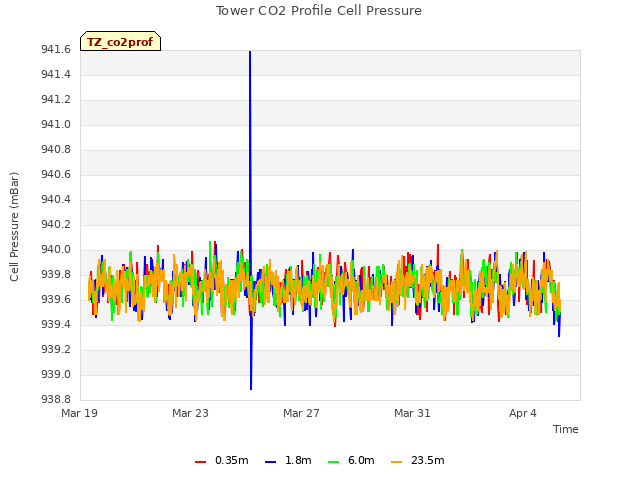
Task: Click the Mar 27 x-axis tick label
Action: pyautogui.click(x=301, y=413)
